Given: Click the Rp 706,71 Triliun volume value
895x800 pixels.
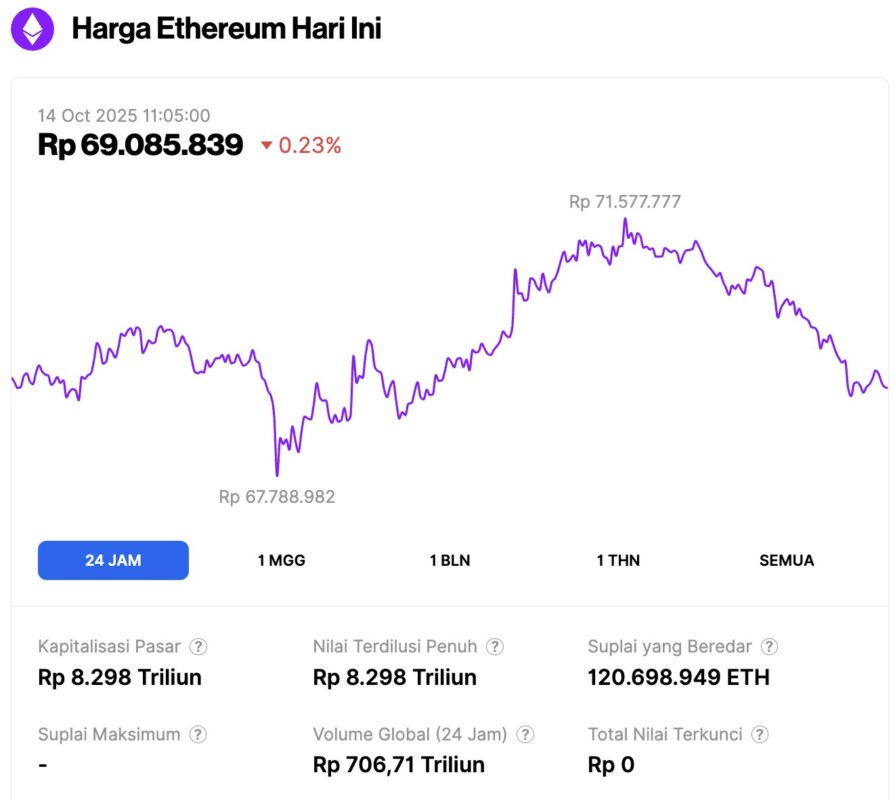Looking at the screenshot, I should tap(399, 765).
